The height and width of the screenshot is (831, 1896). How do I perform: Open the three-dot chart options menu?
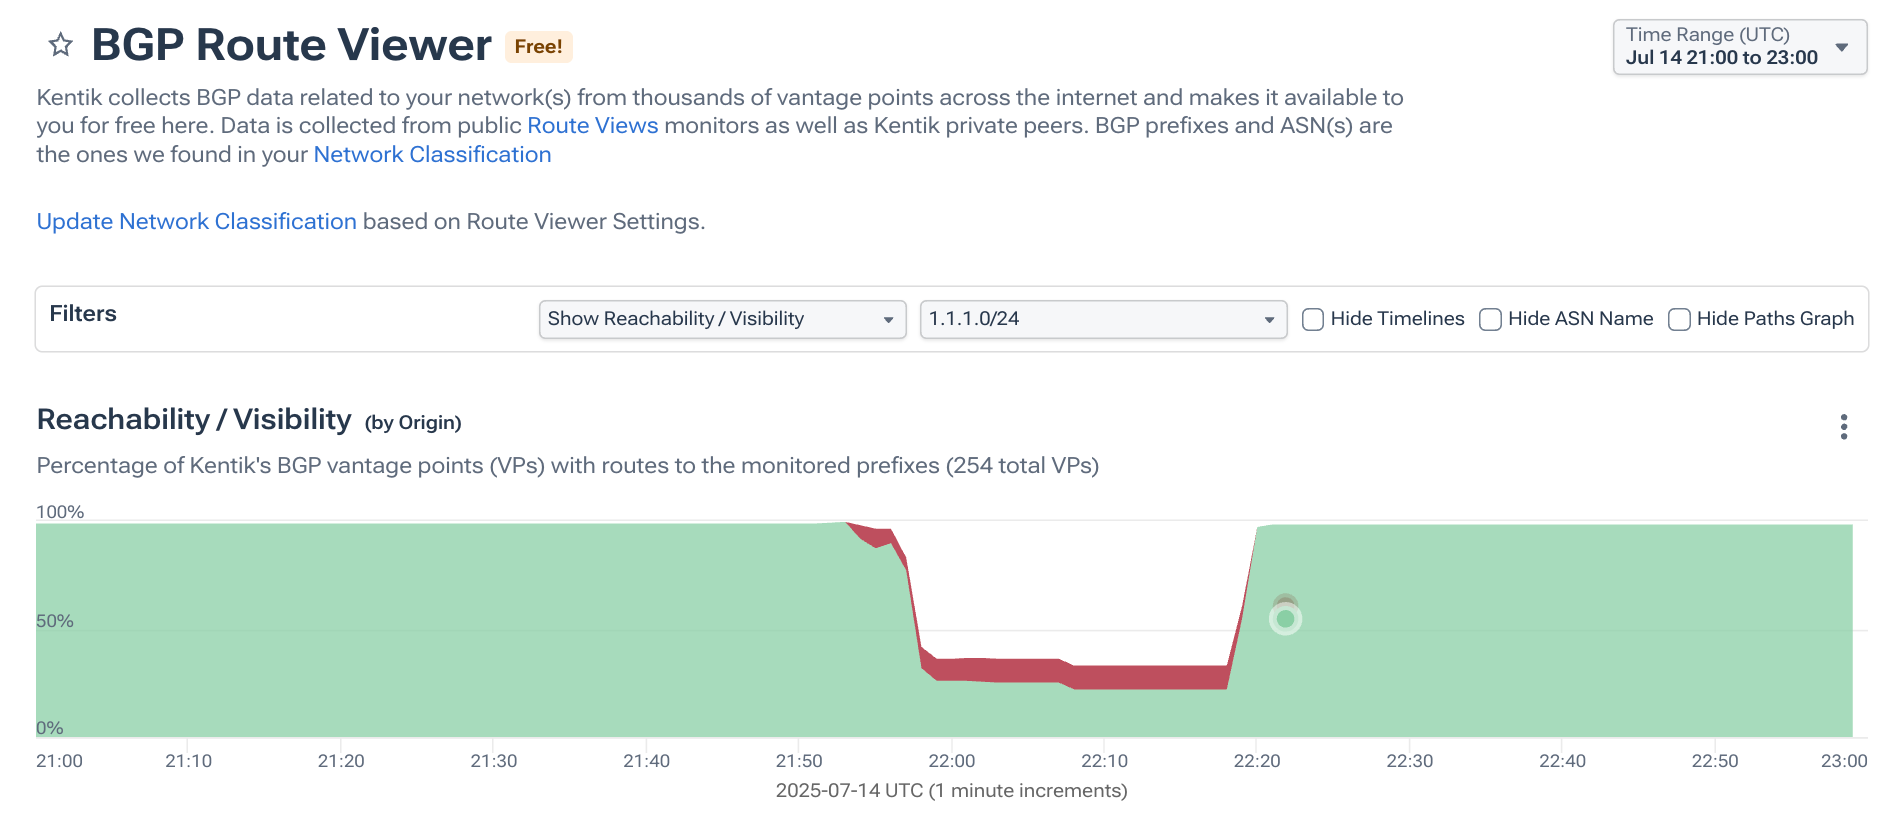tap(1843, 427)
